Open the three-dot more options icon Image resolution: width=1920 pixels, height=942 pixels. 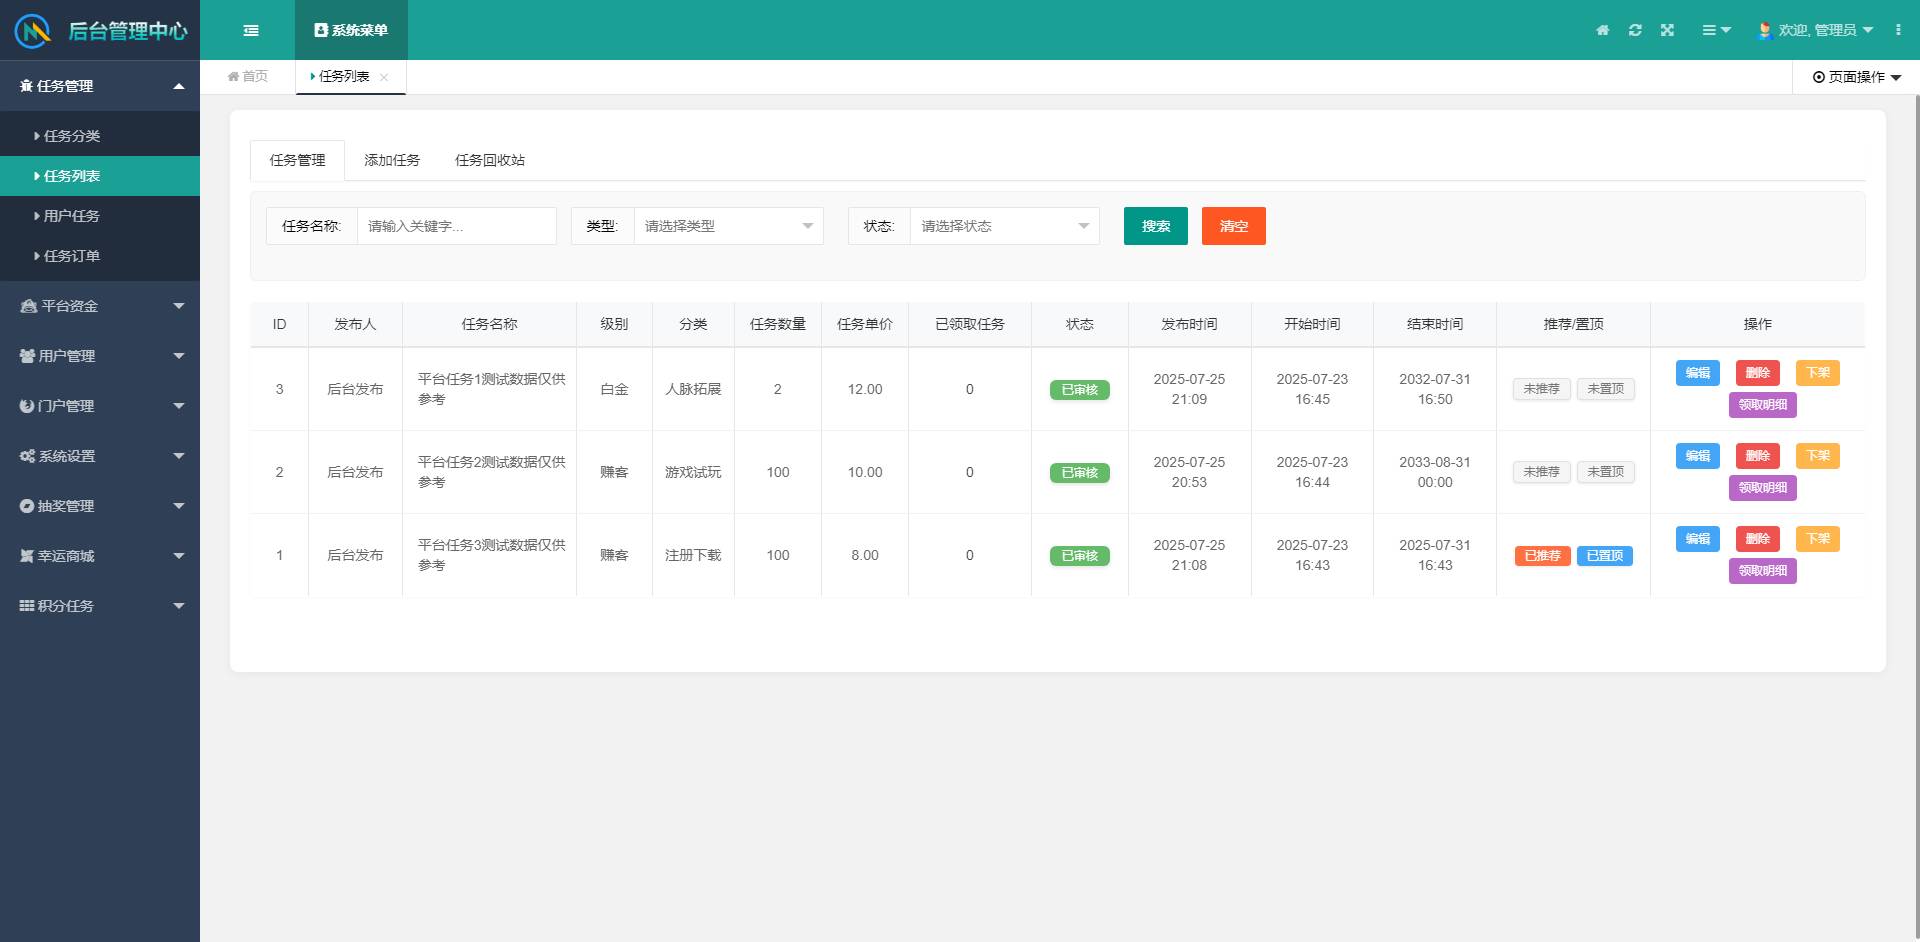pos(1898,30)
